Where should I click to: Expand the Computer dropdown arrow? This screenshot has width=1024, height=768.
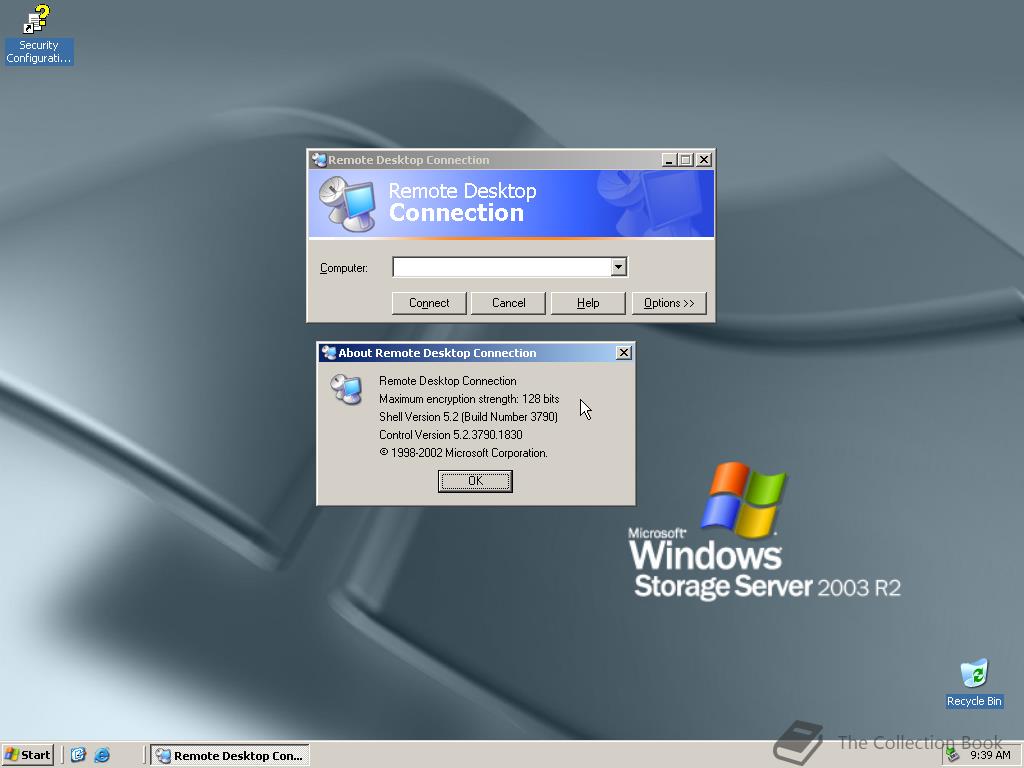point(618,266)
